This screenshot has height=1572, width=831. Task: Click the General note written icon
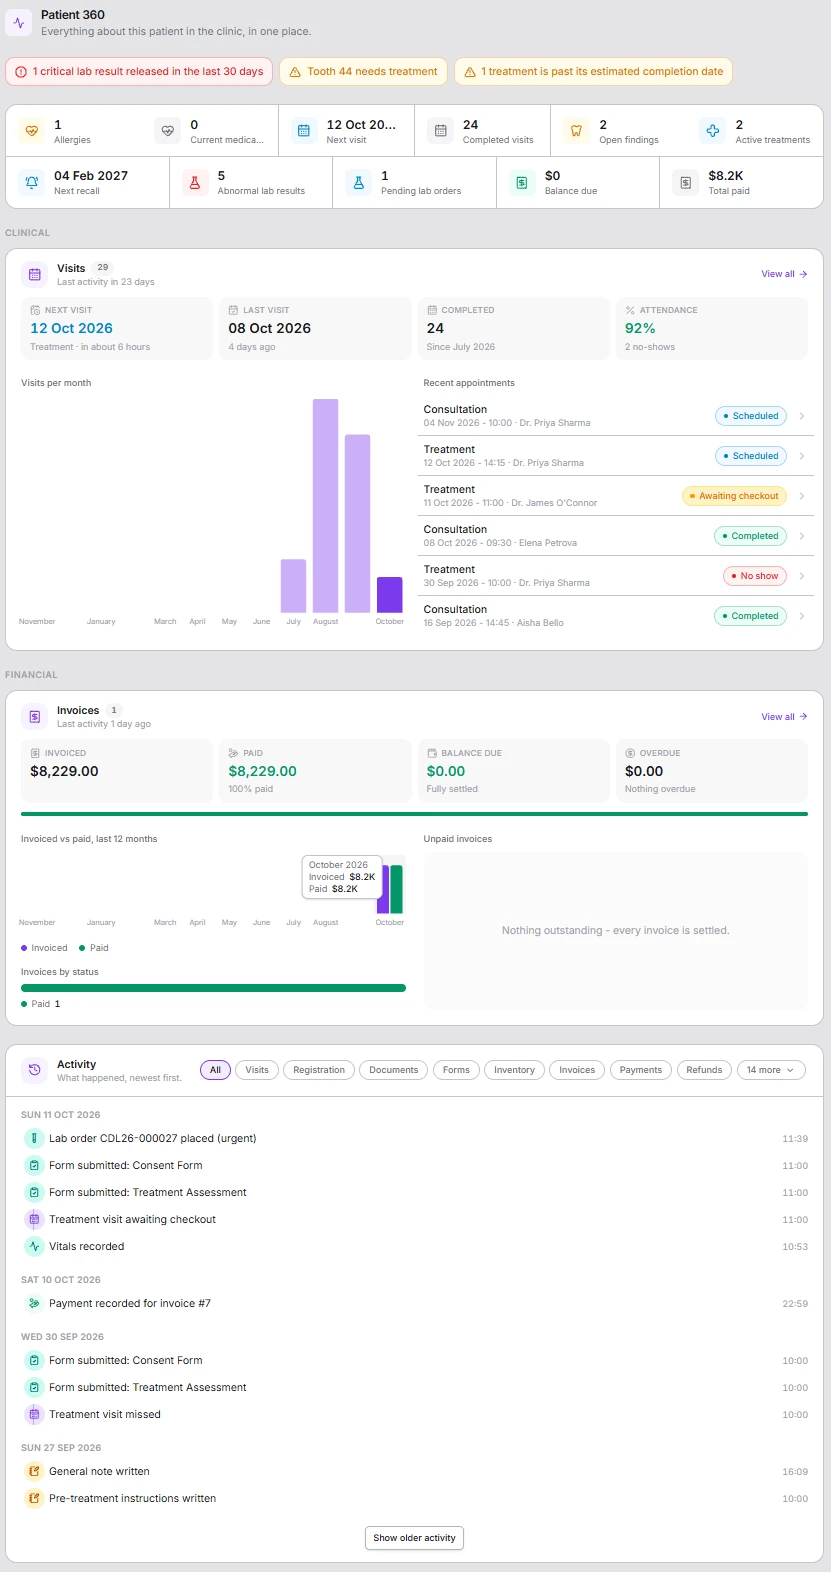34,1471
